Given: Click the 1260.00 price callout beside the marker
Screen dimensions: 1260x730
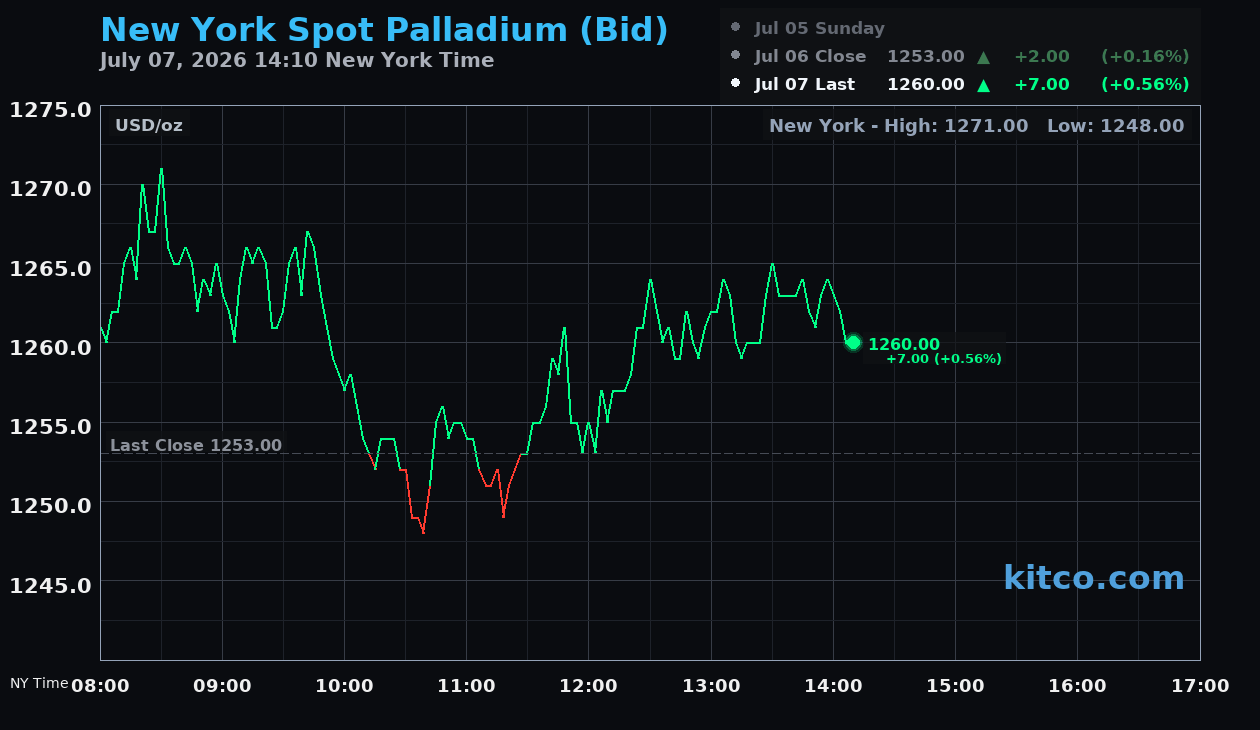Looking at the screenshot, I should pos(904,345).
